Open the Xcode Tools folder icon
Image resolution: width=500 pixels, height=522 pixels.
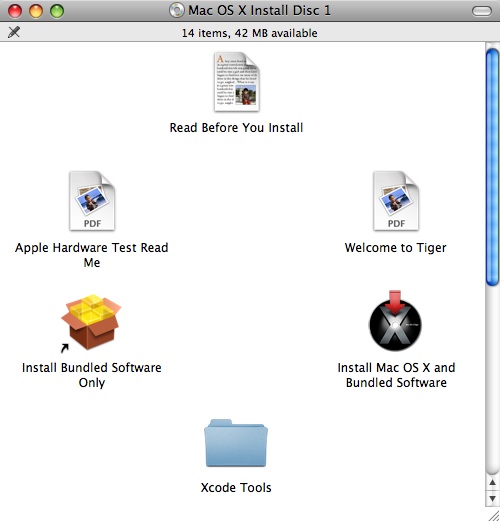(236, 443)
